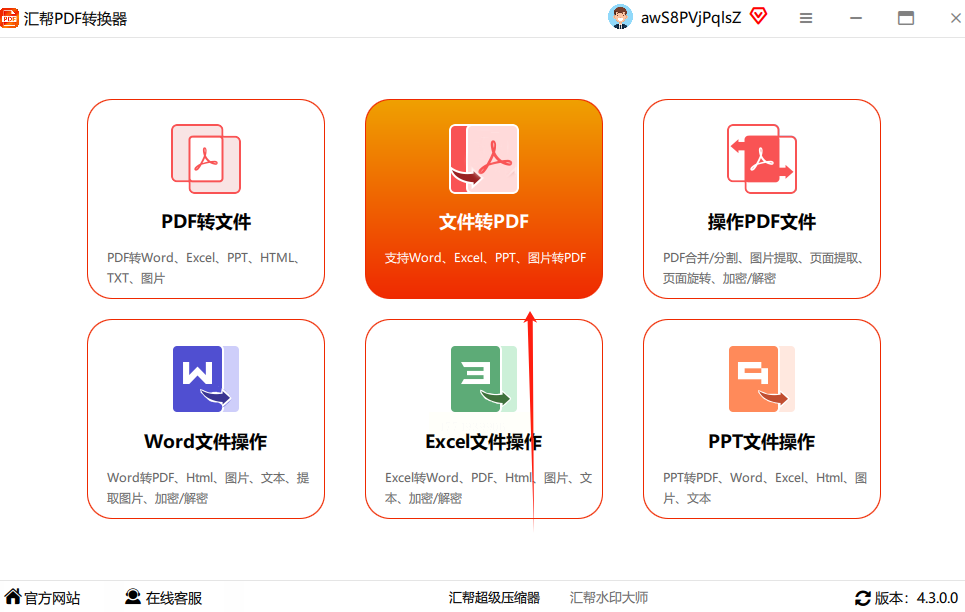The image size is (965, 612).
Task: Open 在线客服 support link
Action: [174, 598]
